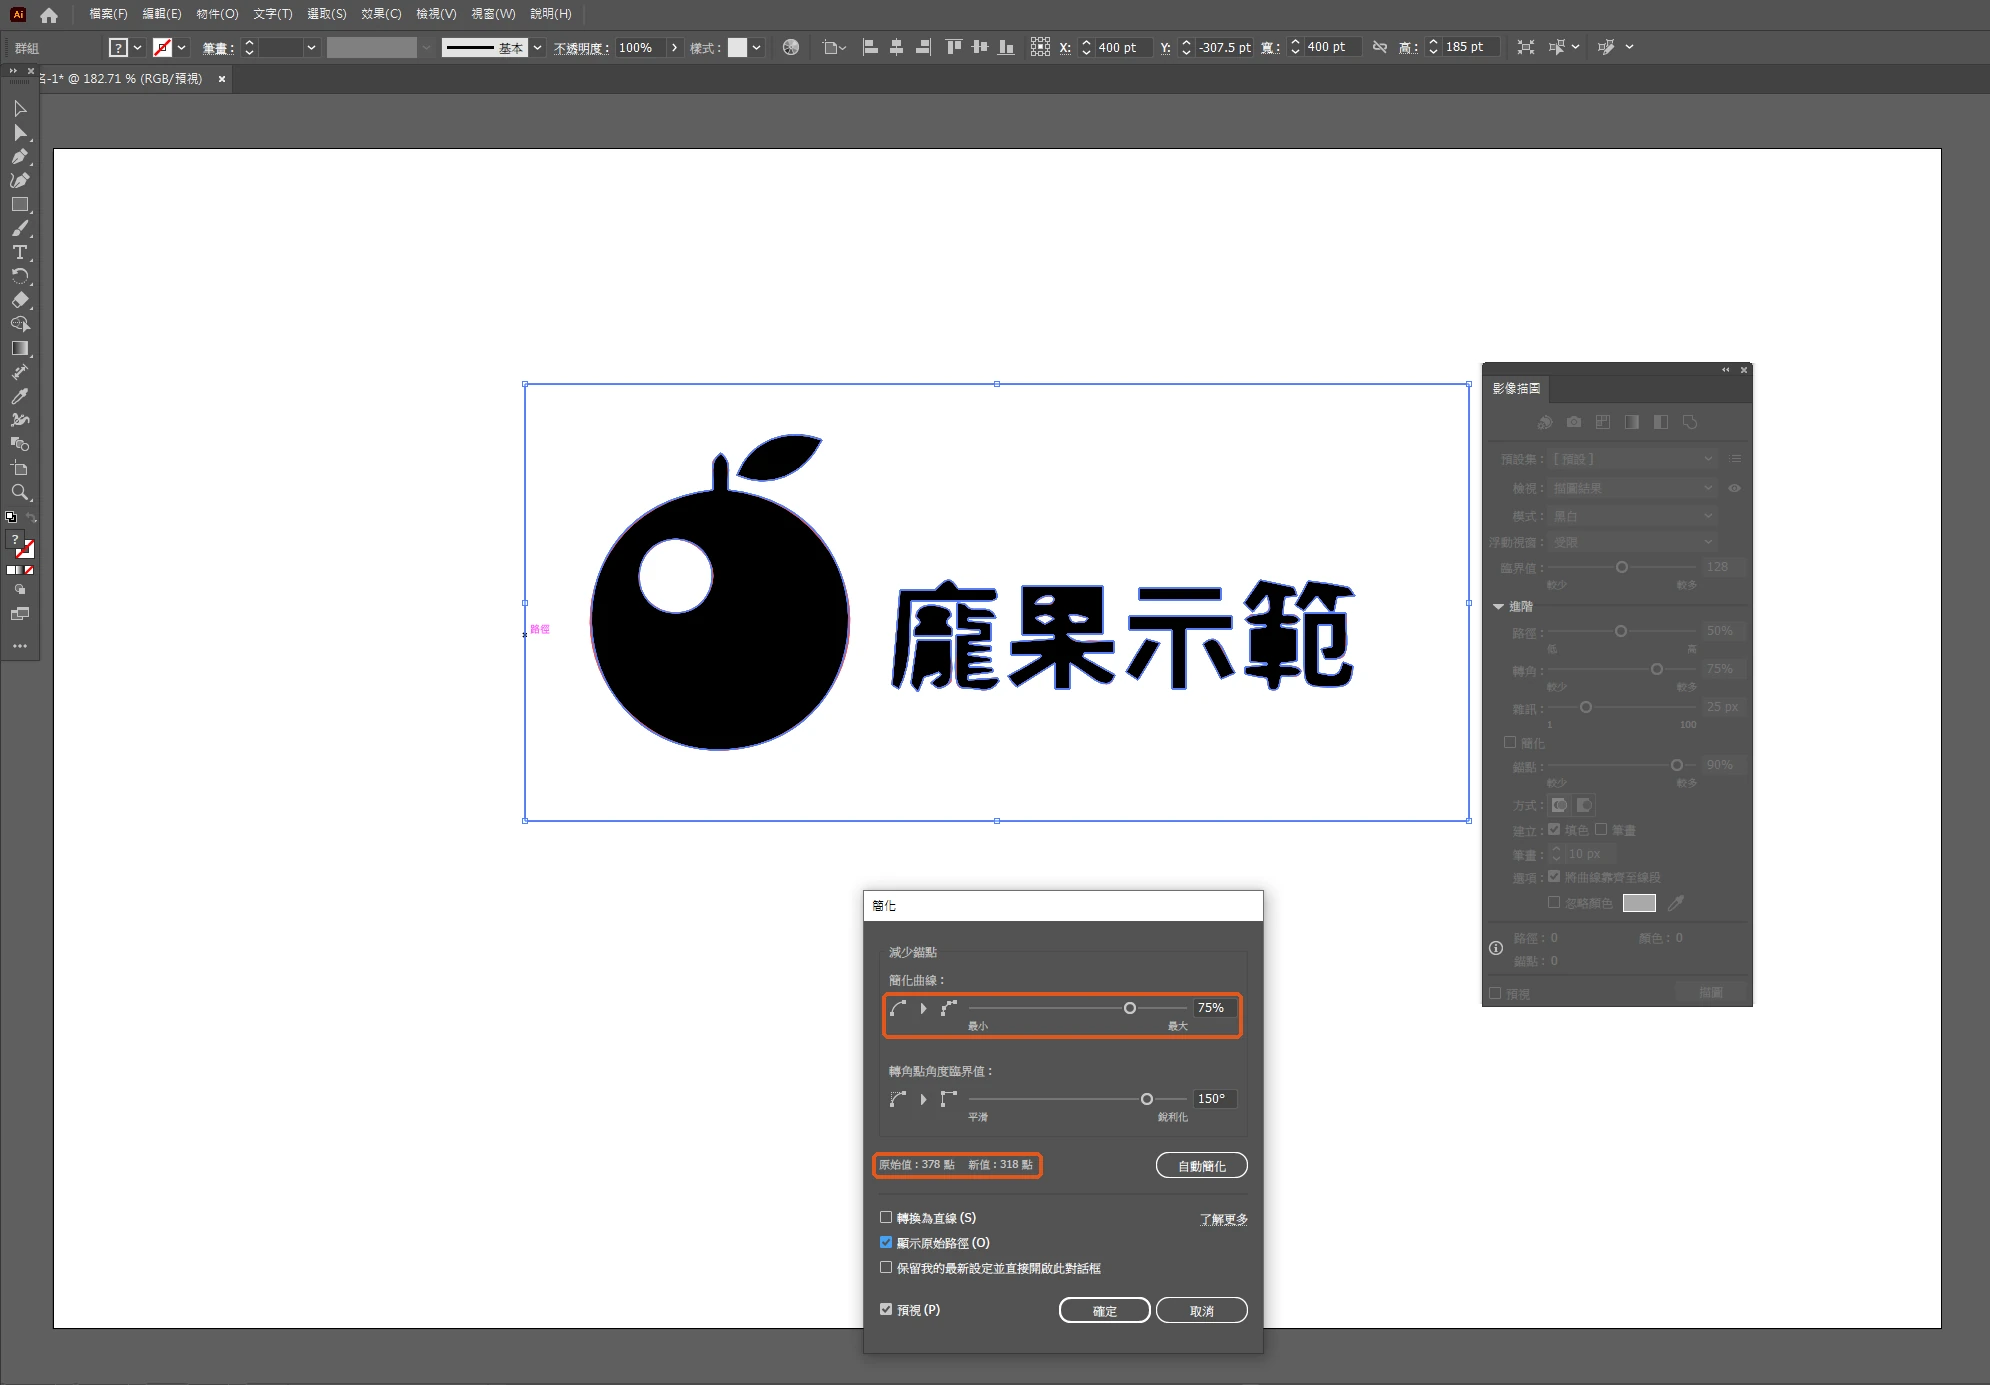Click the 確定 button

click(x=1105, y=1310)
